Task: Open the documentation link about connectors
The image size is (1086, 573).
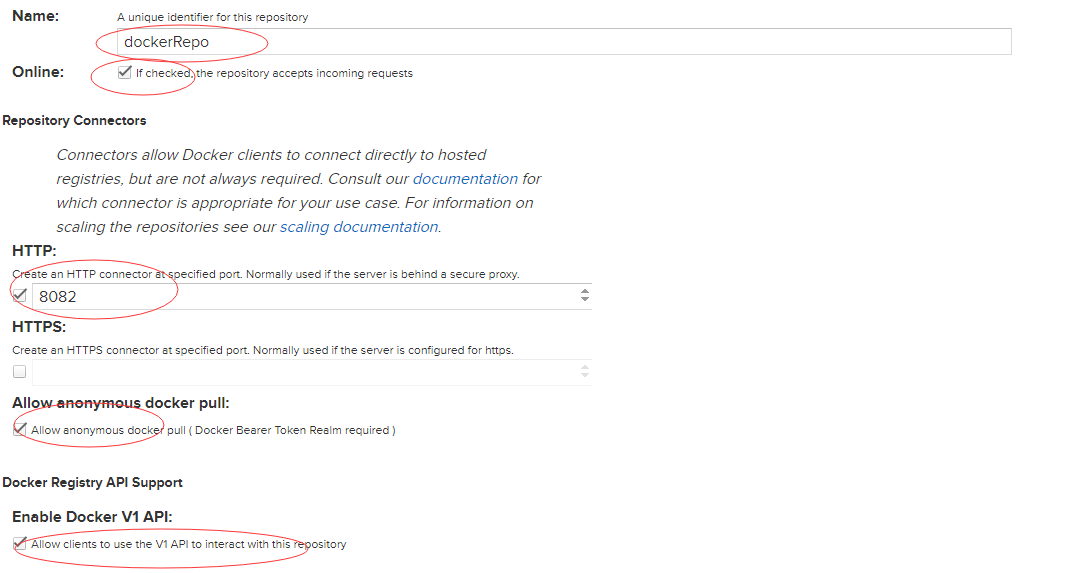Action: point(465,179)
